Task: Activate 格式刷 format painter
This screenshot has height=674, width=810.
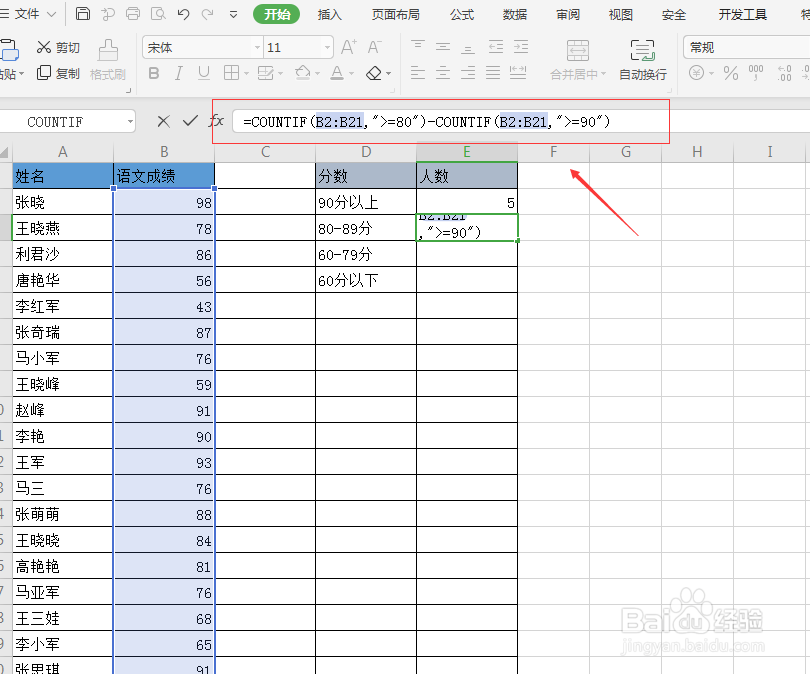Action: coord(108,60)
